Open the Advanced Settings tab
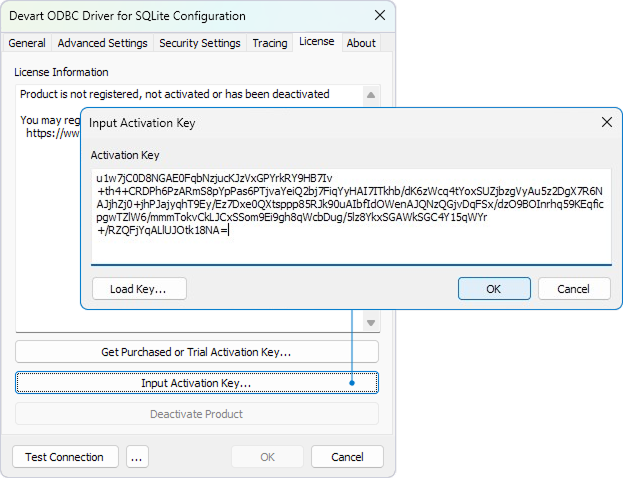 click(102, 43)
